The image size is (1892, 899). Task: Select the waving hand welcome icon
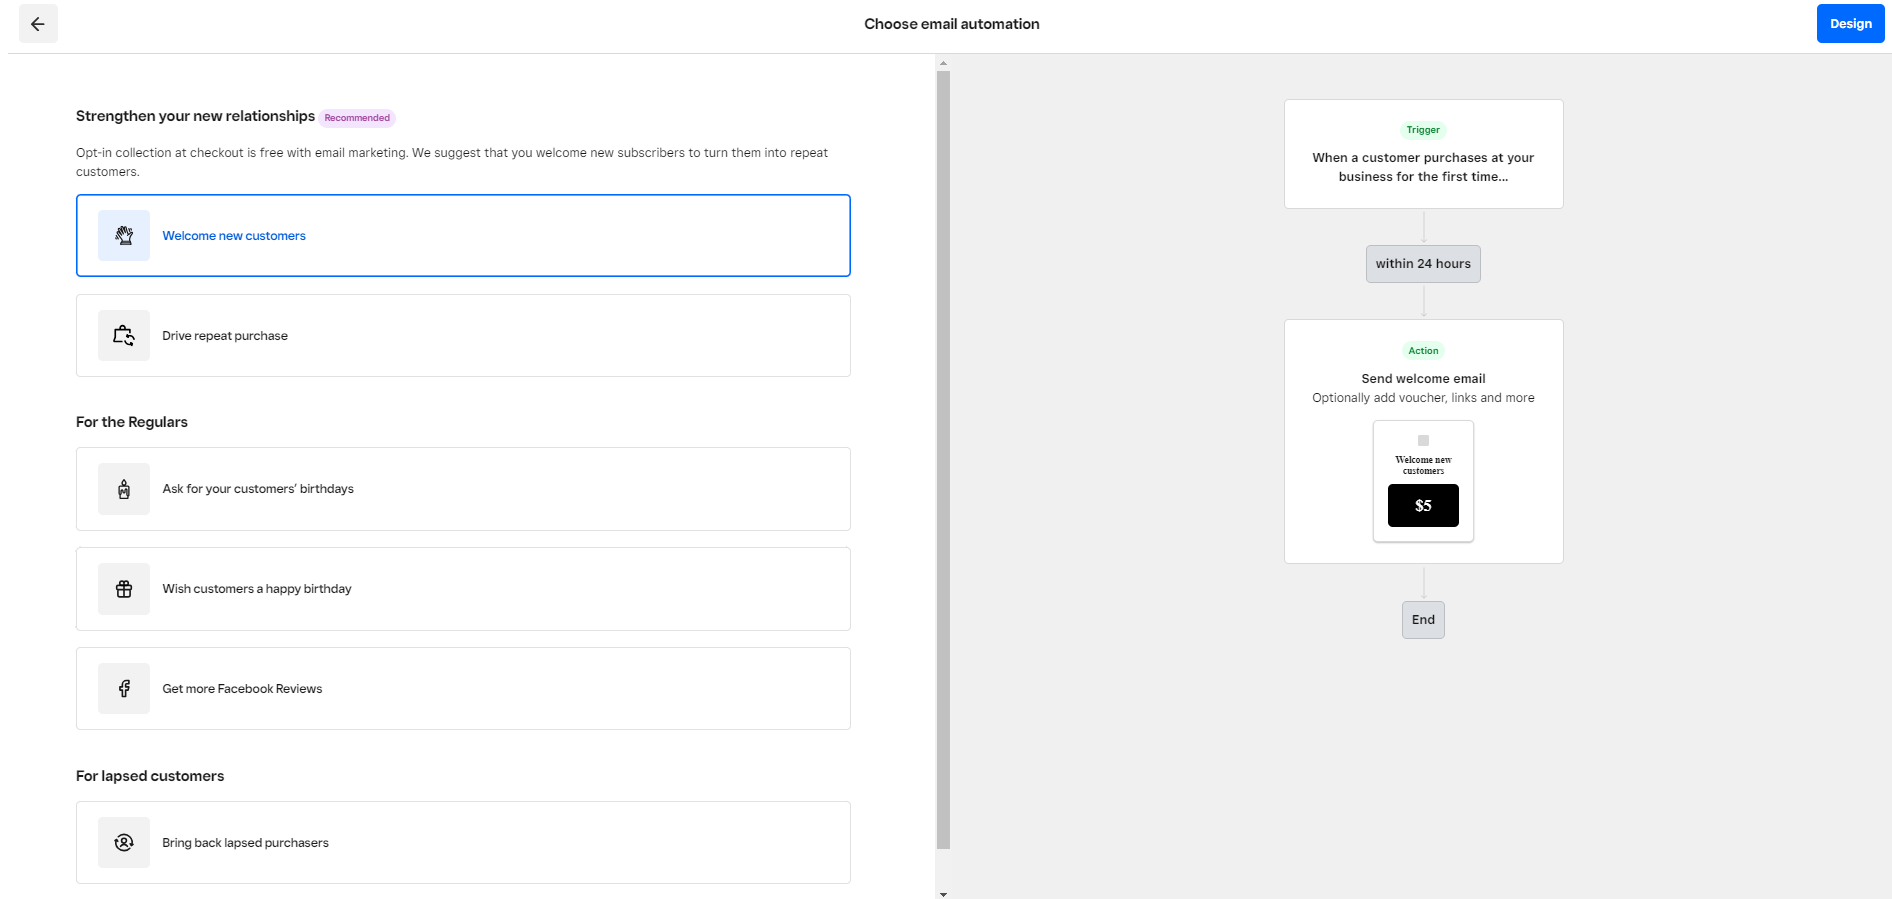click(124, 236)
